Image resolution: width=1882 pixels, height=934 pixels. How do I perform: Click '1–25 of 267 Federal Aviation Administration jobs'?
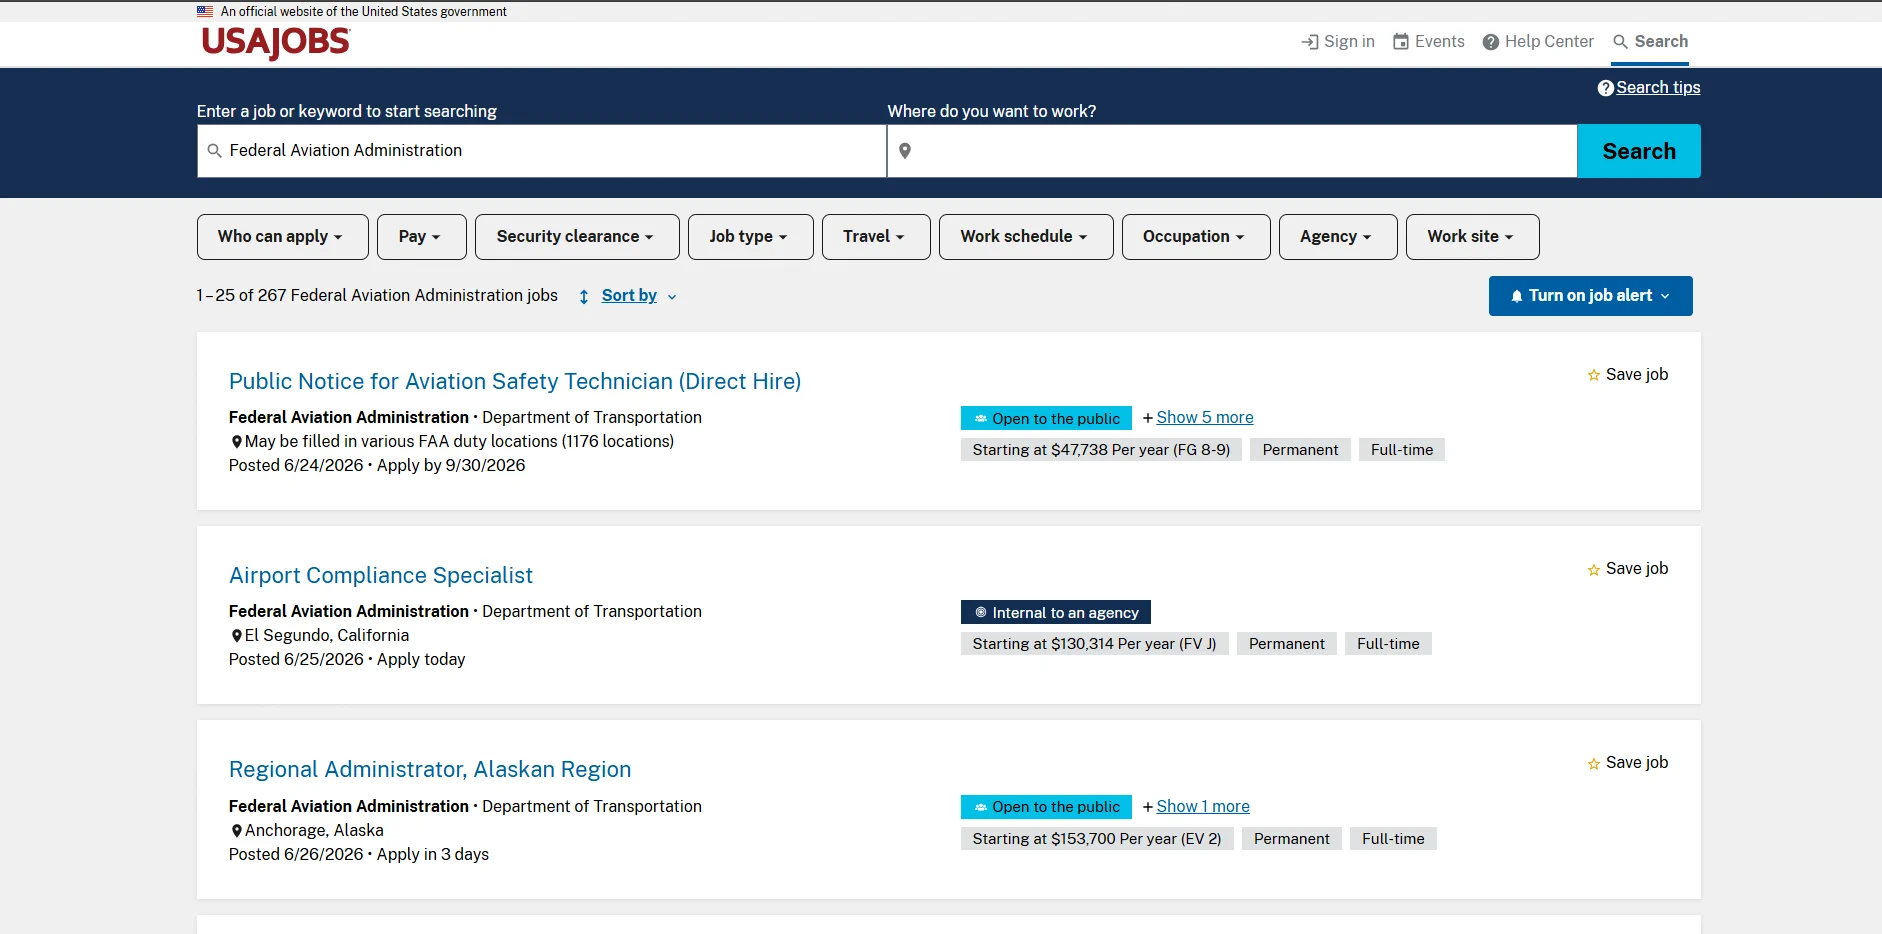377,296
